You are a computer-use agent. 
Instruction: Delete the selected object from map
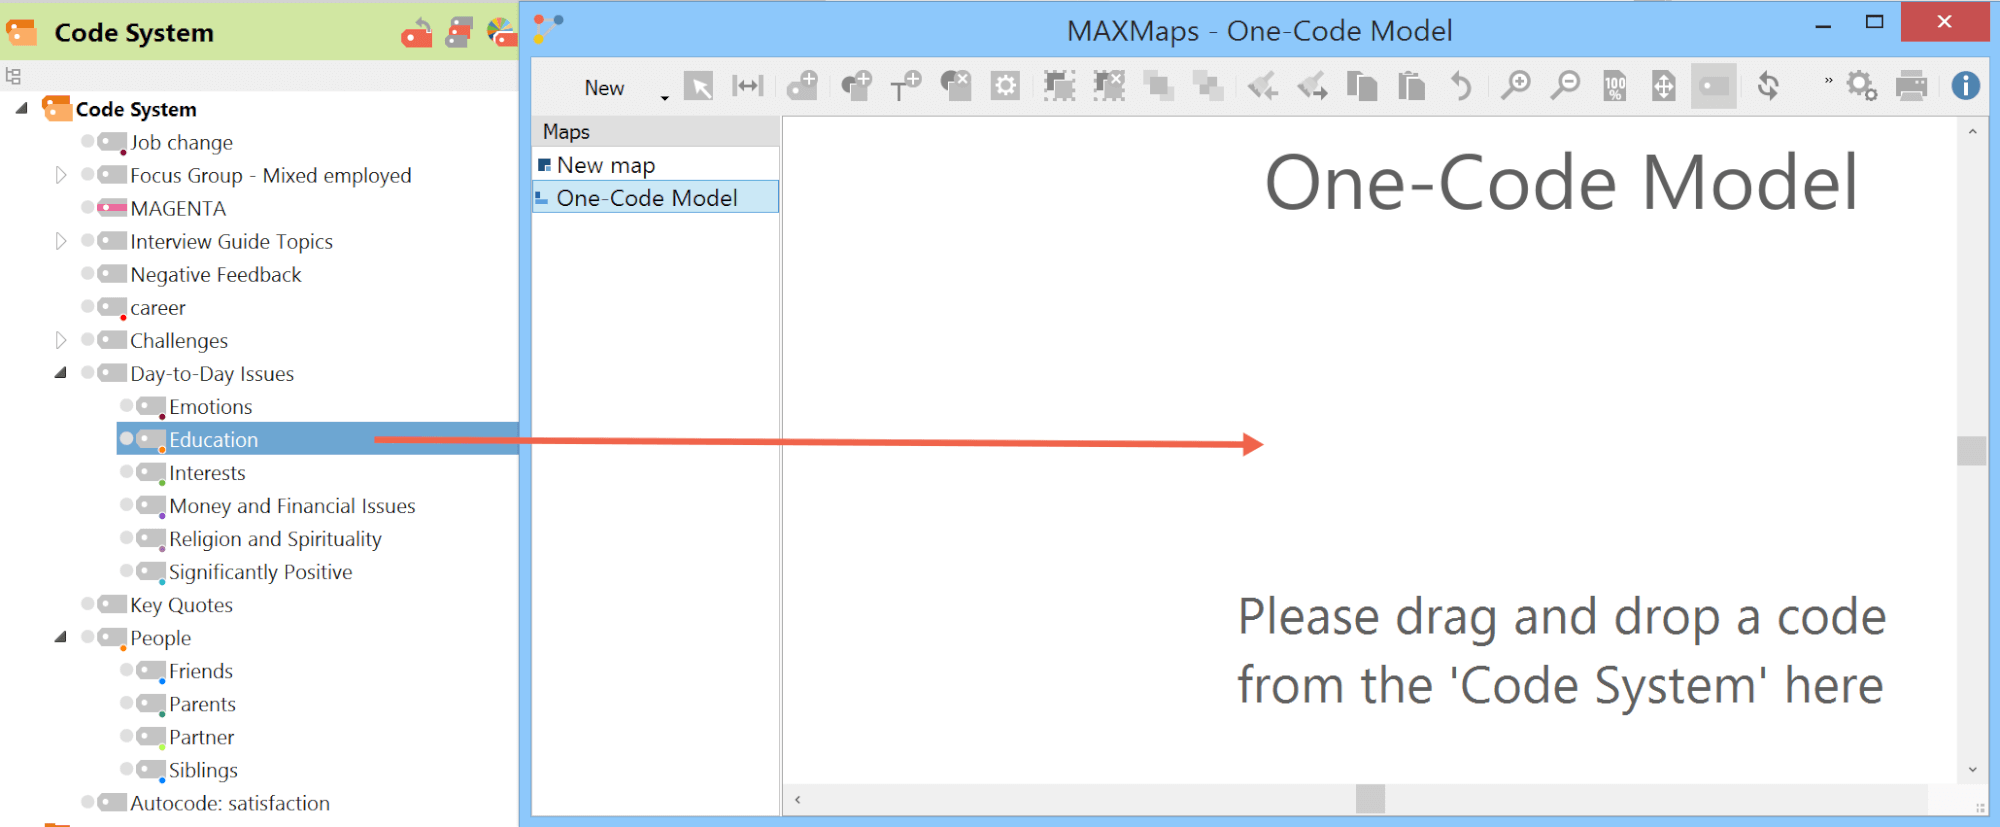956,86
